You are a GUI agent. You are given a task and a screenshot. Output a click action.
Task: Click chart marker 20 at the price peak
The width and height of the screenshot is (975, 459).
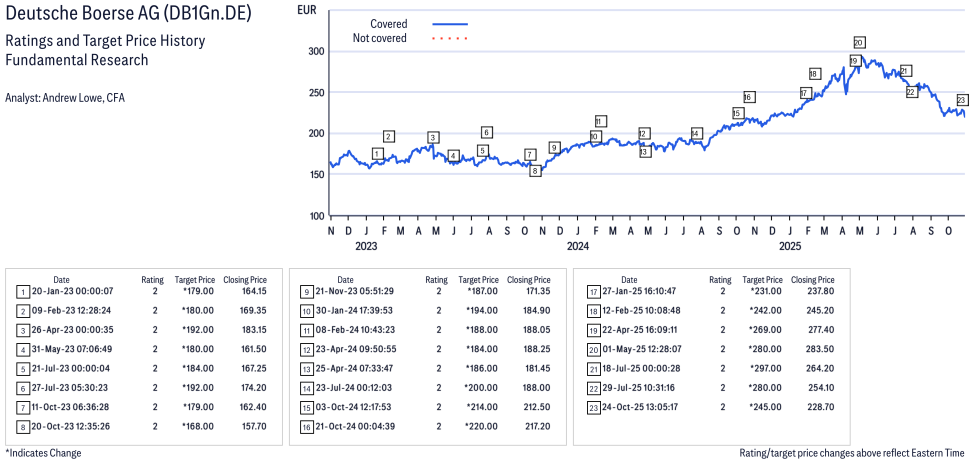[x=858, y=42]
